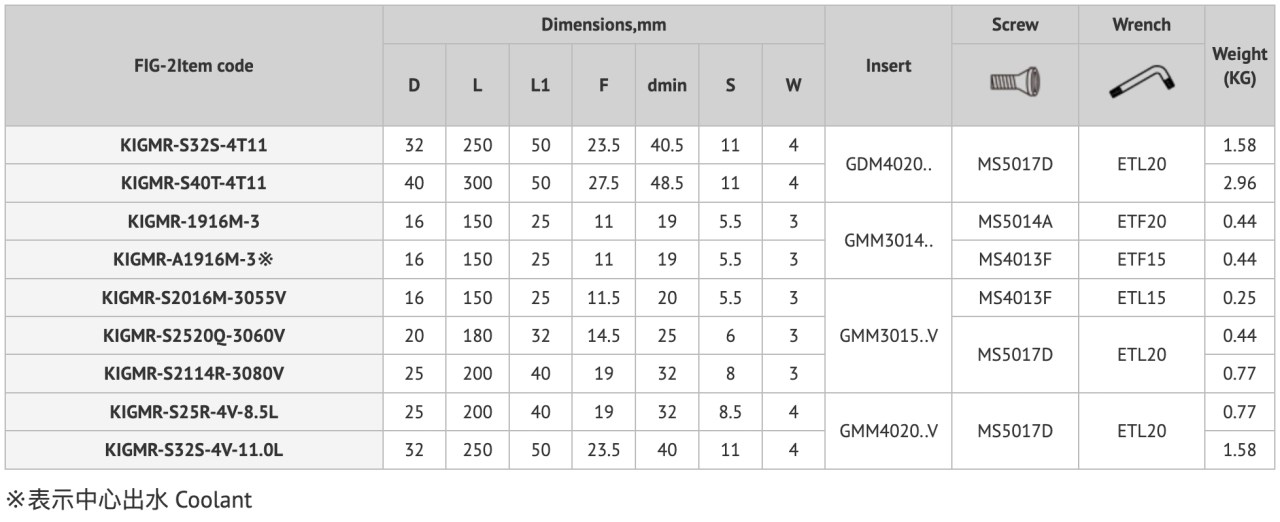The image size is (1280, 522).
Task: Click the dmin column header
Action: click(x=667, y=85)
